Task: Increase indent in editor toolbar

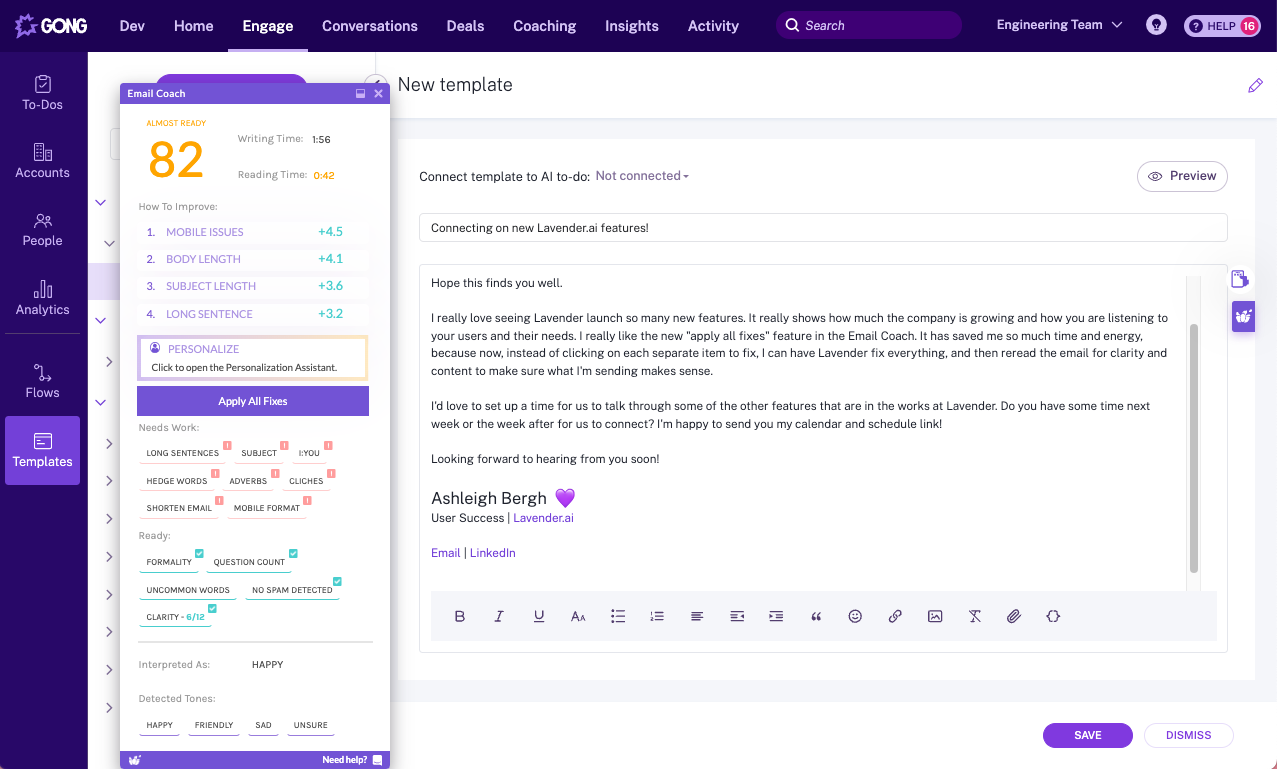Action: click(776, 616)
